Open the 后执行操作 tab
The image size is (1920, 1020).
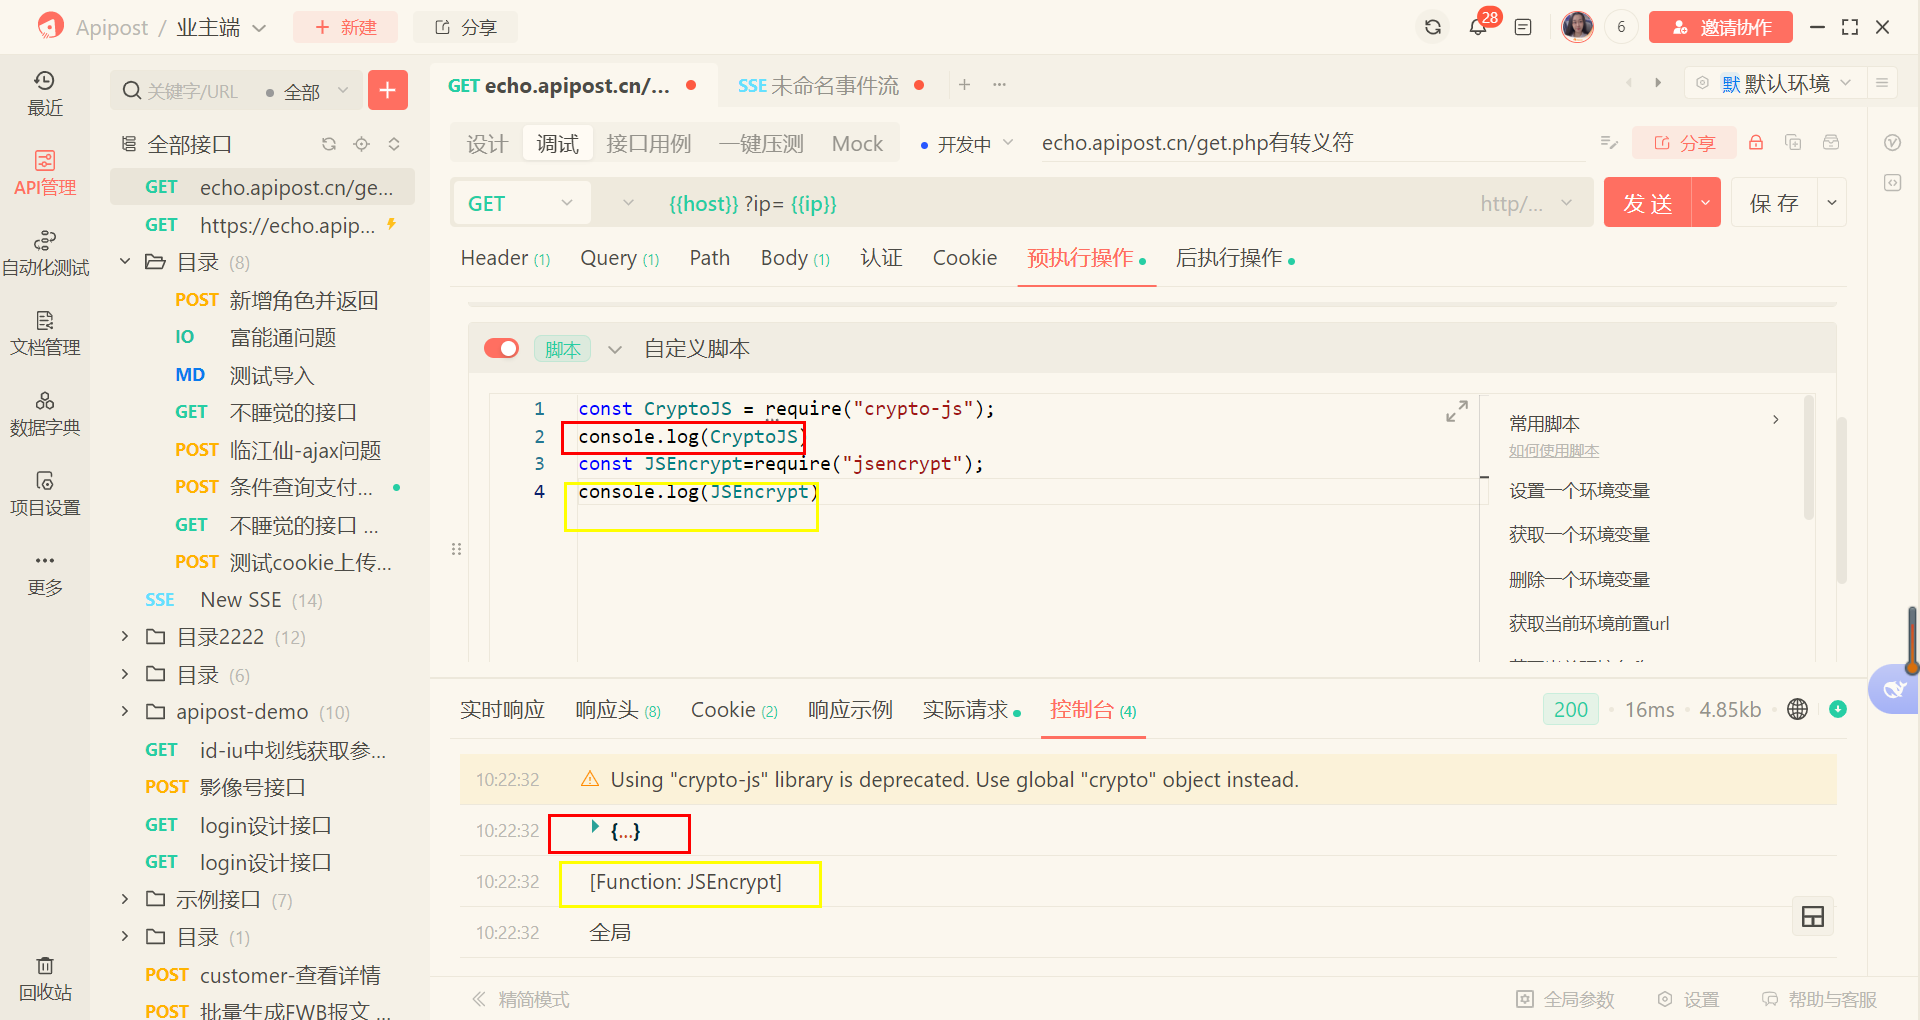(1235, 258)
